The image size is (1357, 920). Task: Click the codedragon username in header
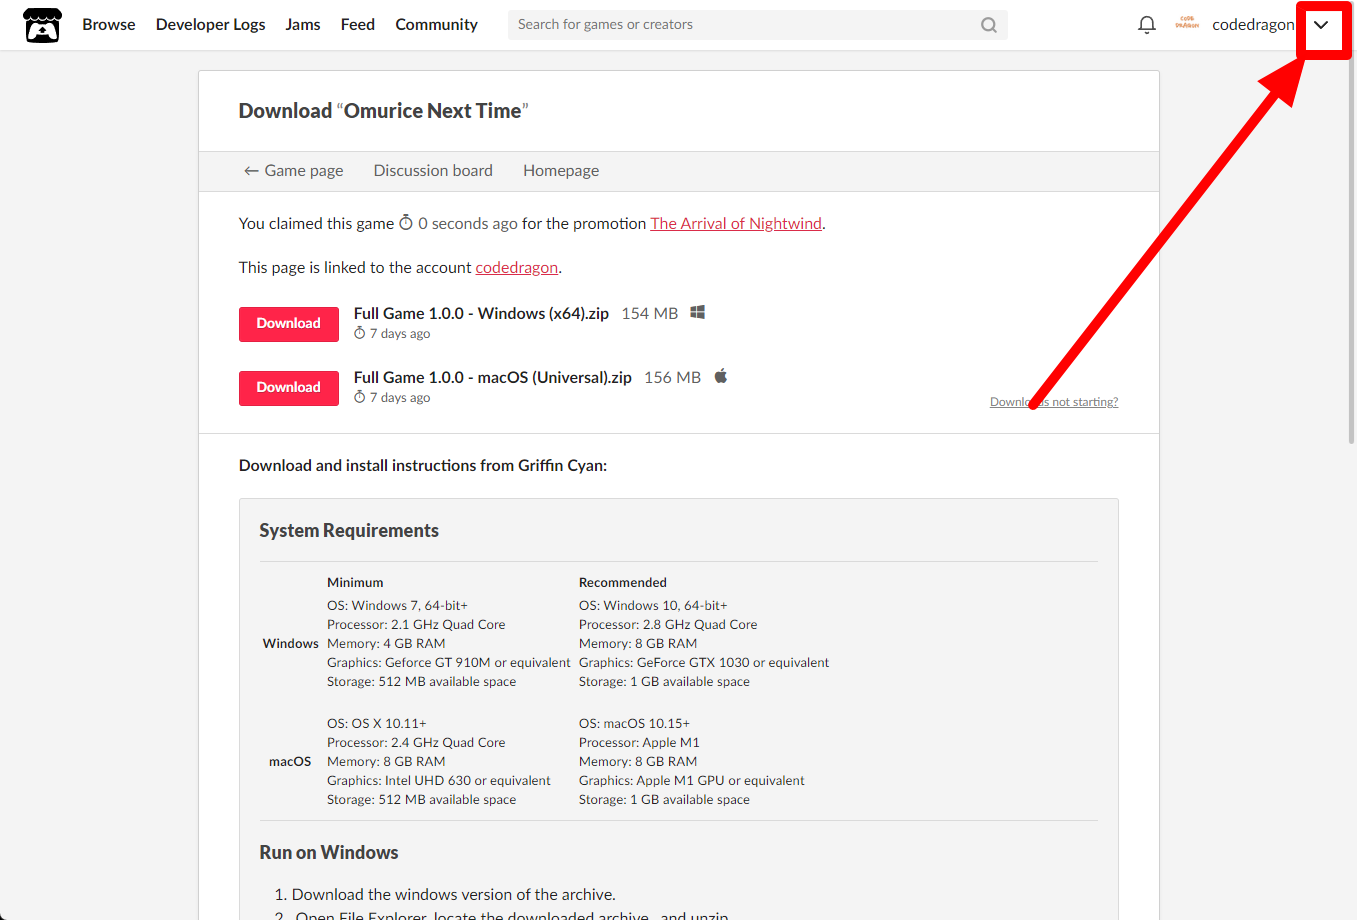[1253, 24]
